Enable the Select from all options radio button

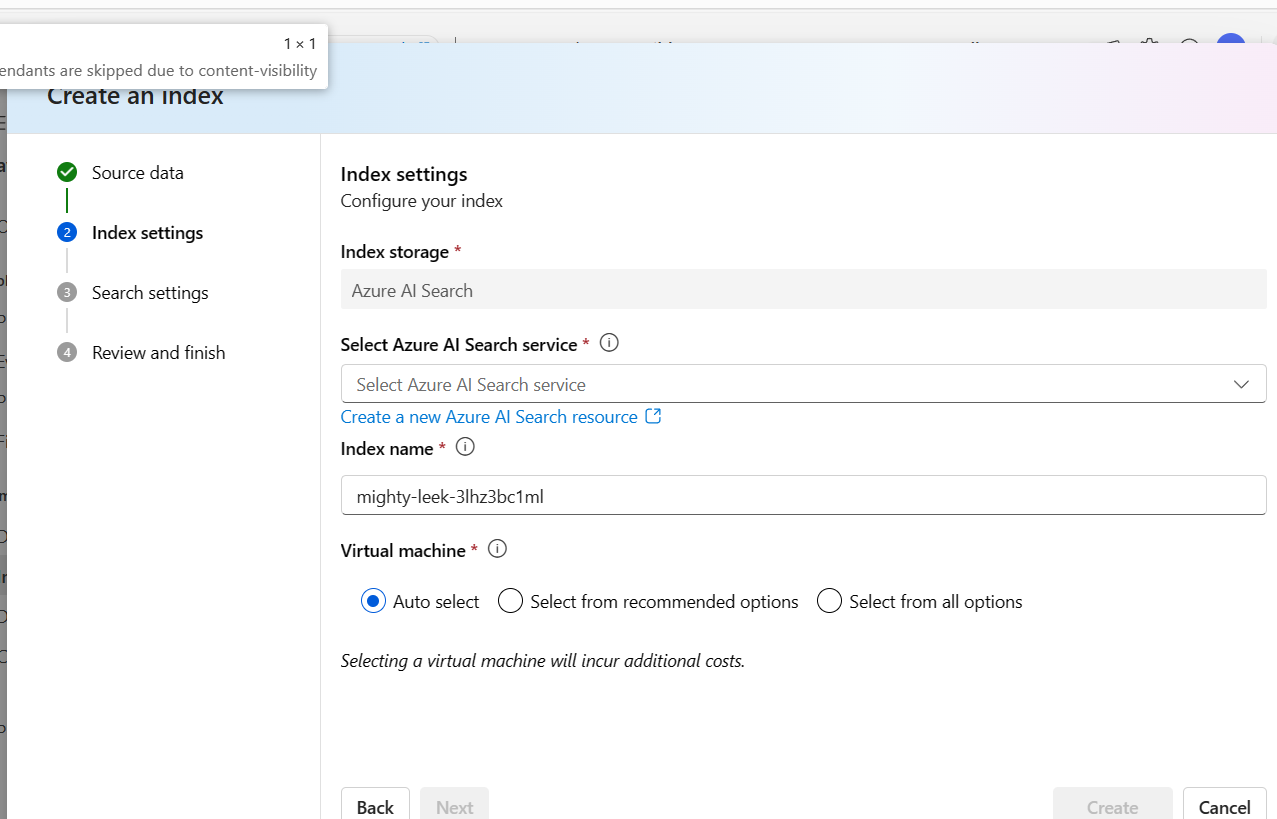[x=829, y=600]
